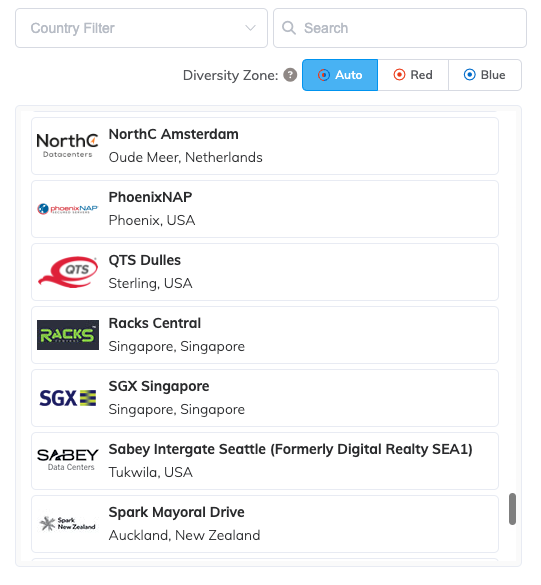Click the phoenixNAP logo
541x585 pixels.
[68, 209]
